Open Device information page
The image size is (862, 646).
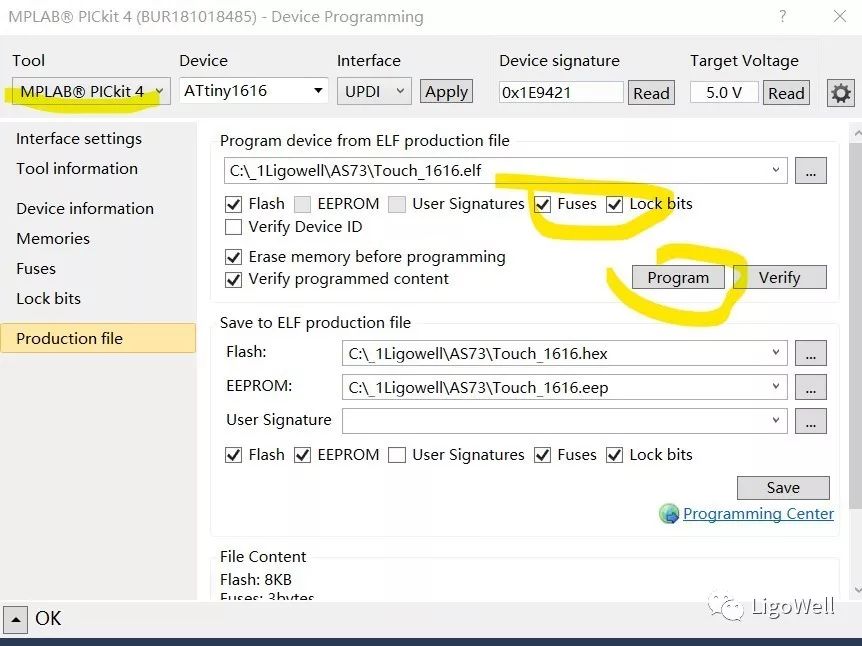[x=85, y=209]
